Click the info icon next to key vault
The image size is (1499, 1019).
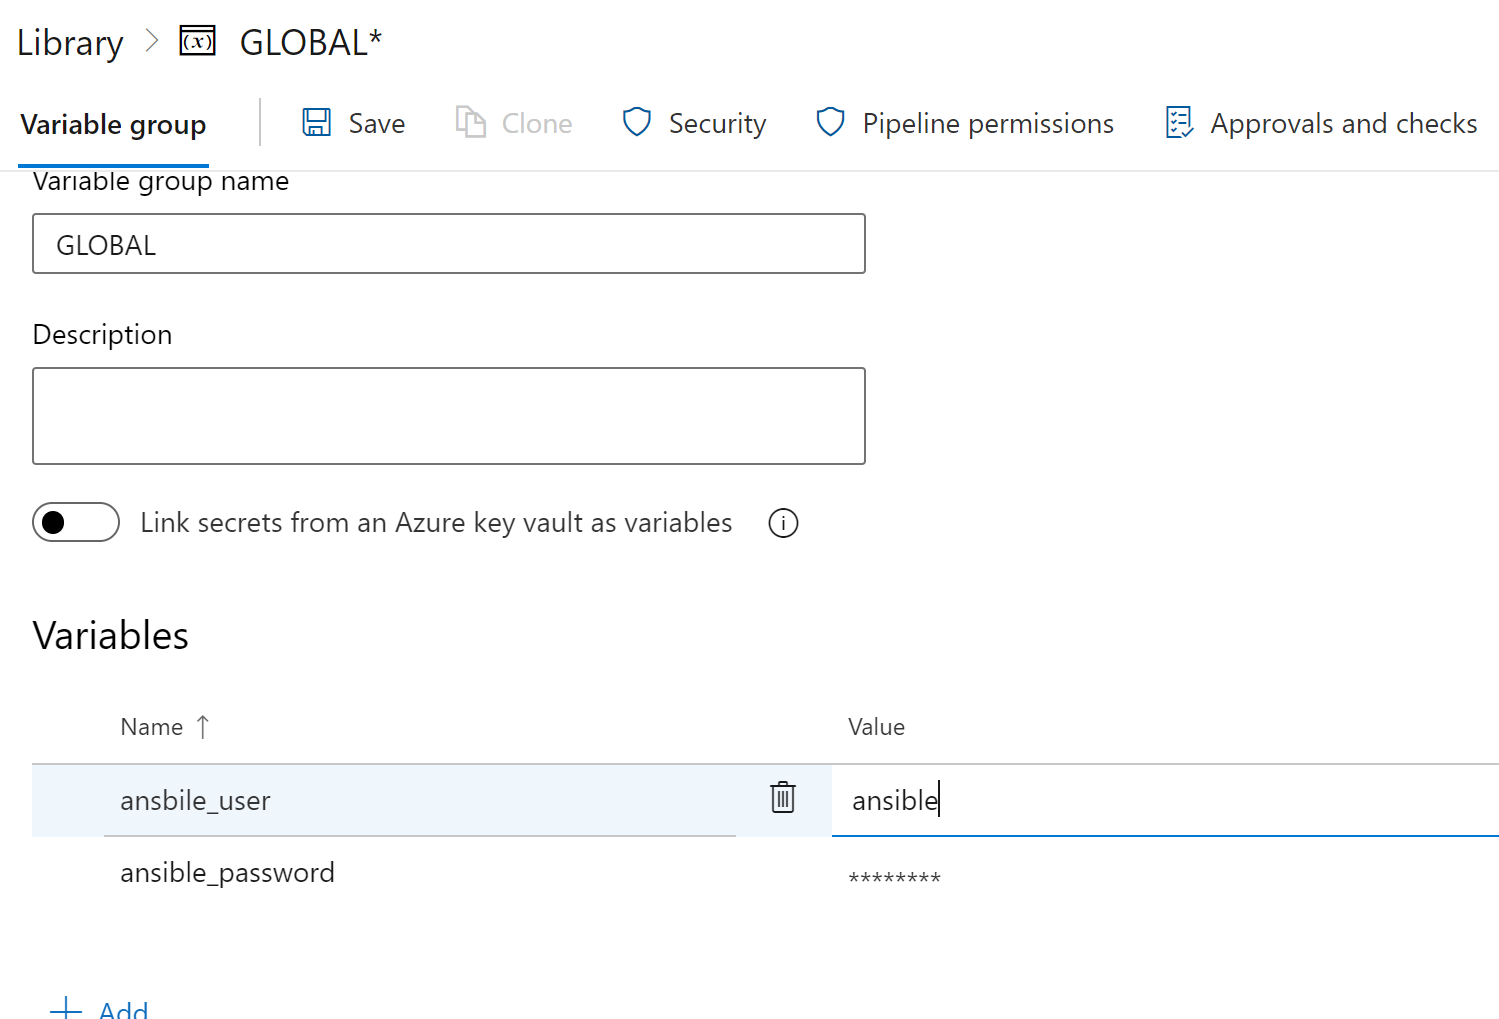click(783, 523)
